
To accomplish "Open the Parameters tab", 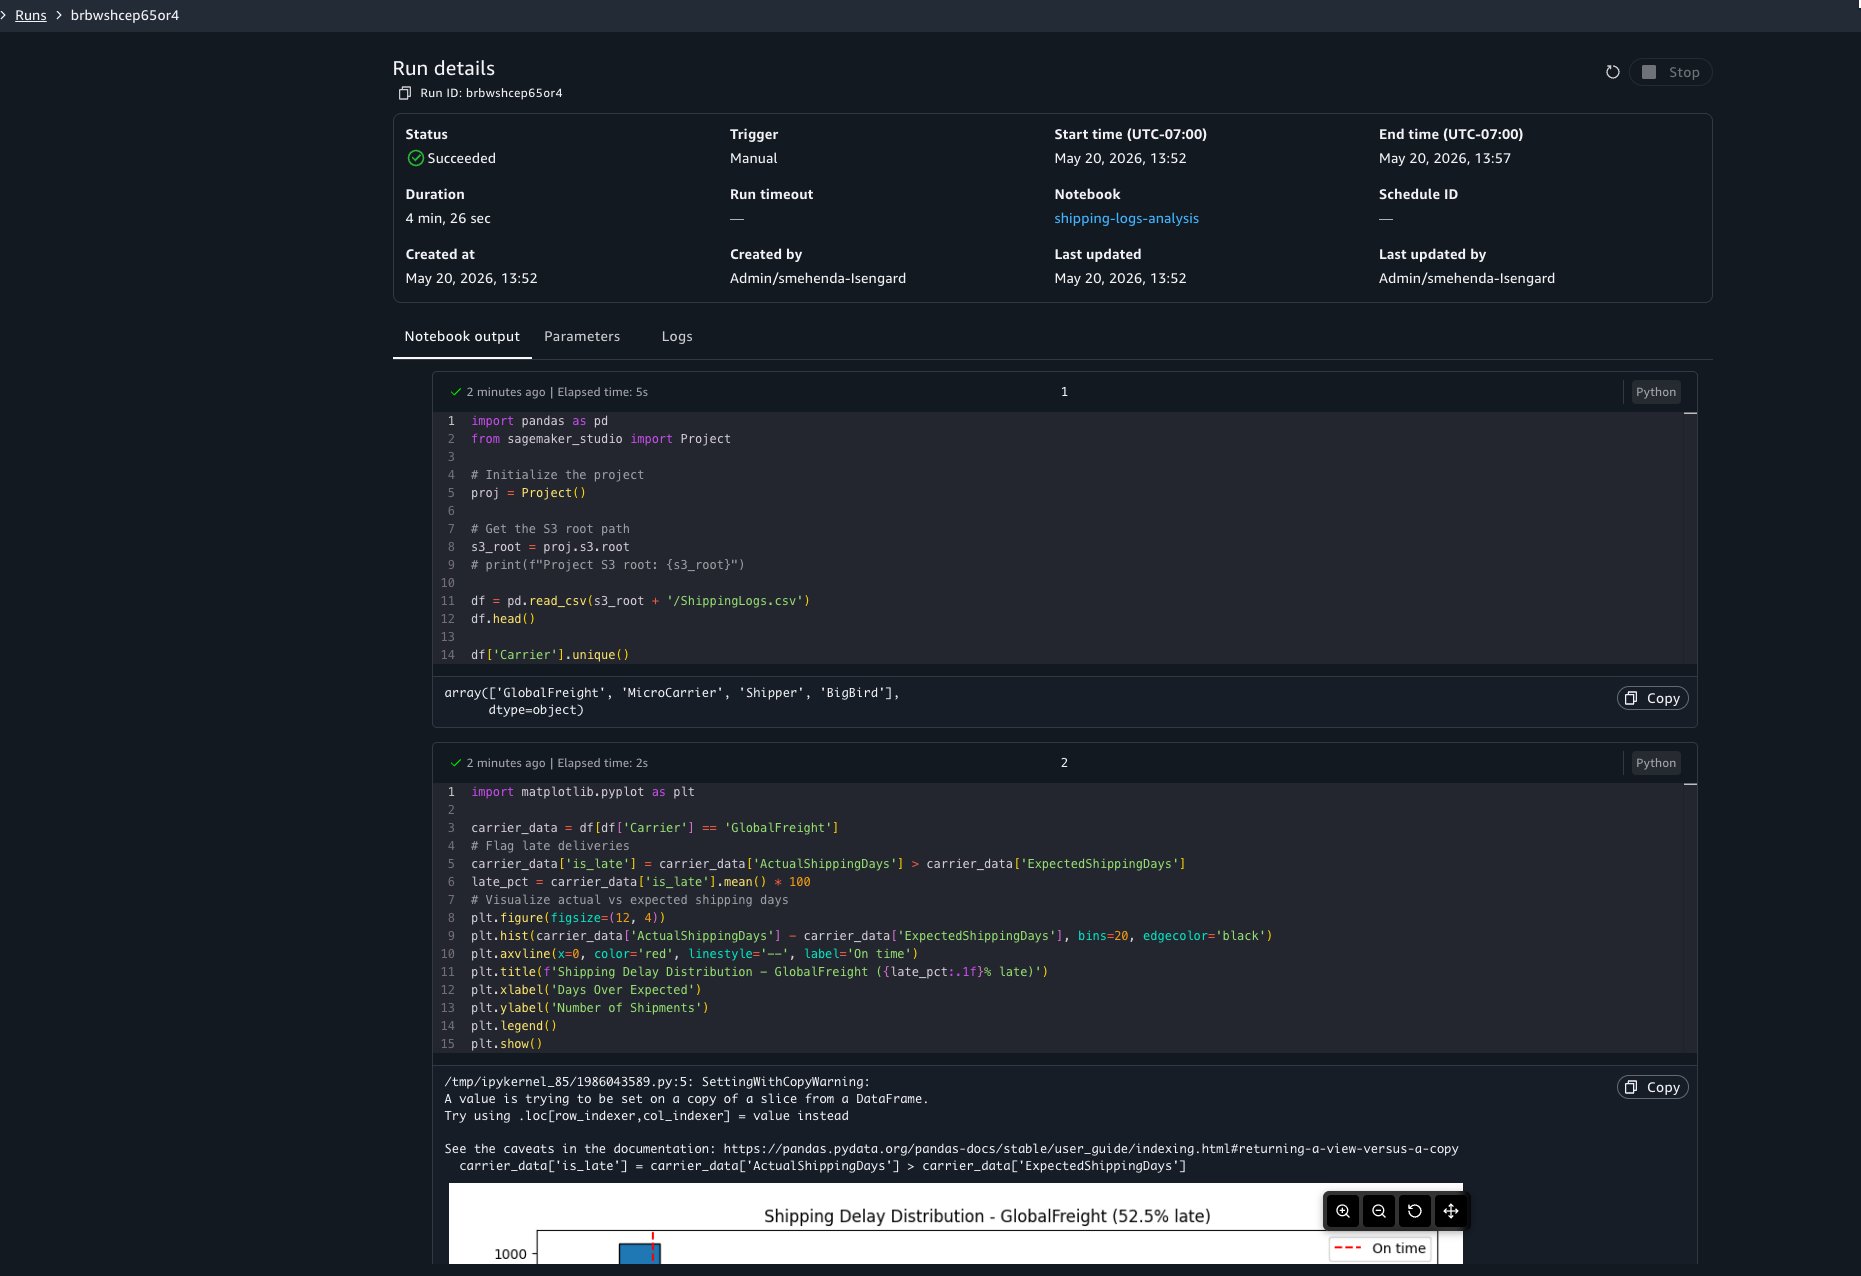I will coord(582,336).
